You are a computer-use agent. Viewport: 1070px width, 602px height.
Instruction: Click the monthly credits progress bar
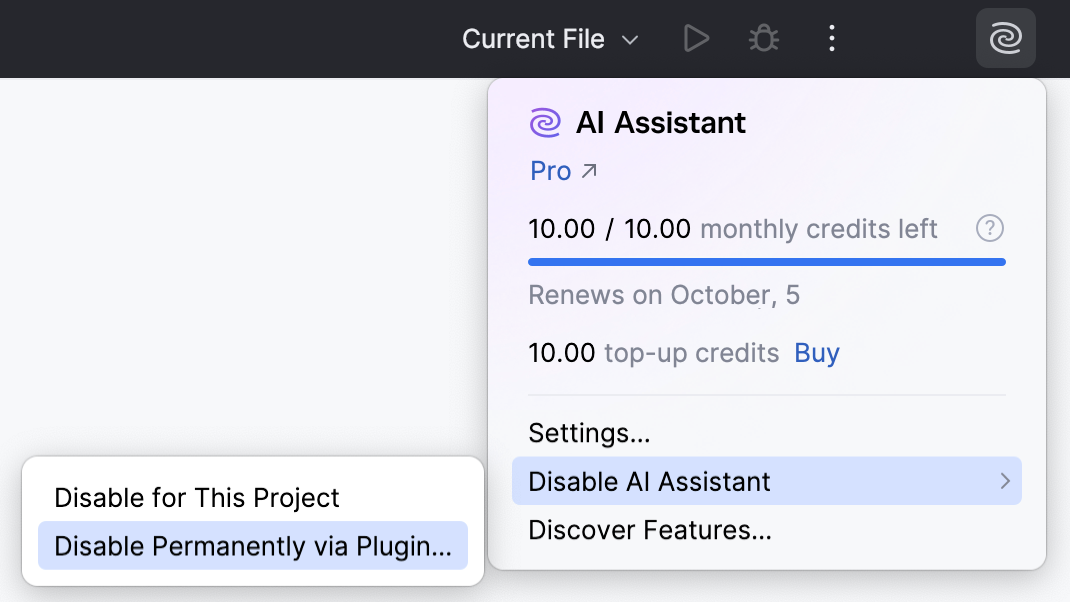766,260
